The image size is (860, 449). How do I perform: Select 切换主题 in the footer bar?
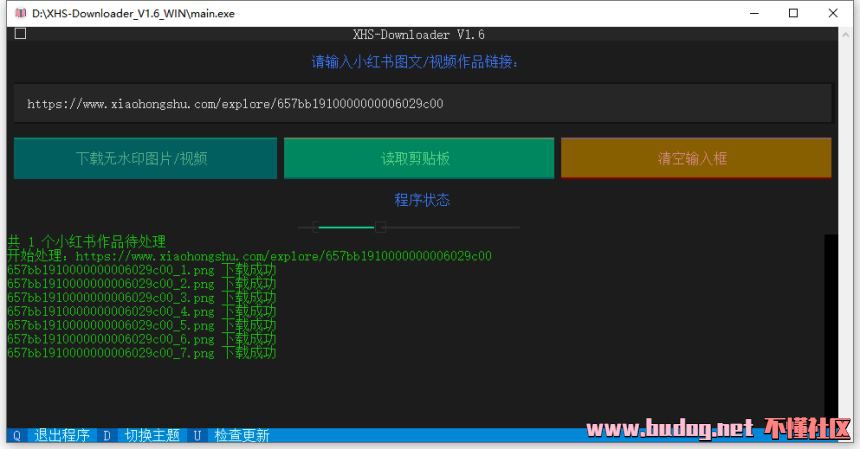click(x=152, y=435)
